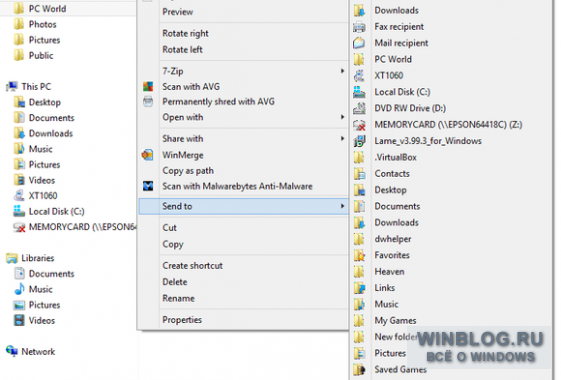The height and width of the screenshot is (380, 561).
Task: Click the XT1060 device icon in sidebar
Action: click(x=19, y=196)
